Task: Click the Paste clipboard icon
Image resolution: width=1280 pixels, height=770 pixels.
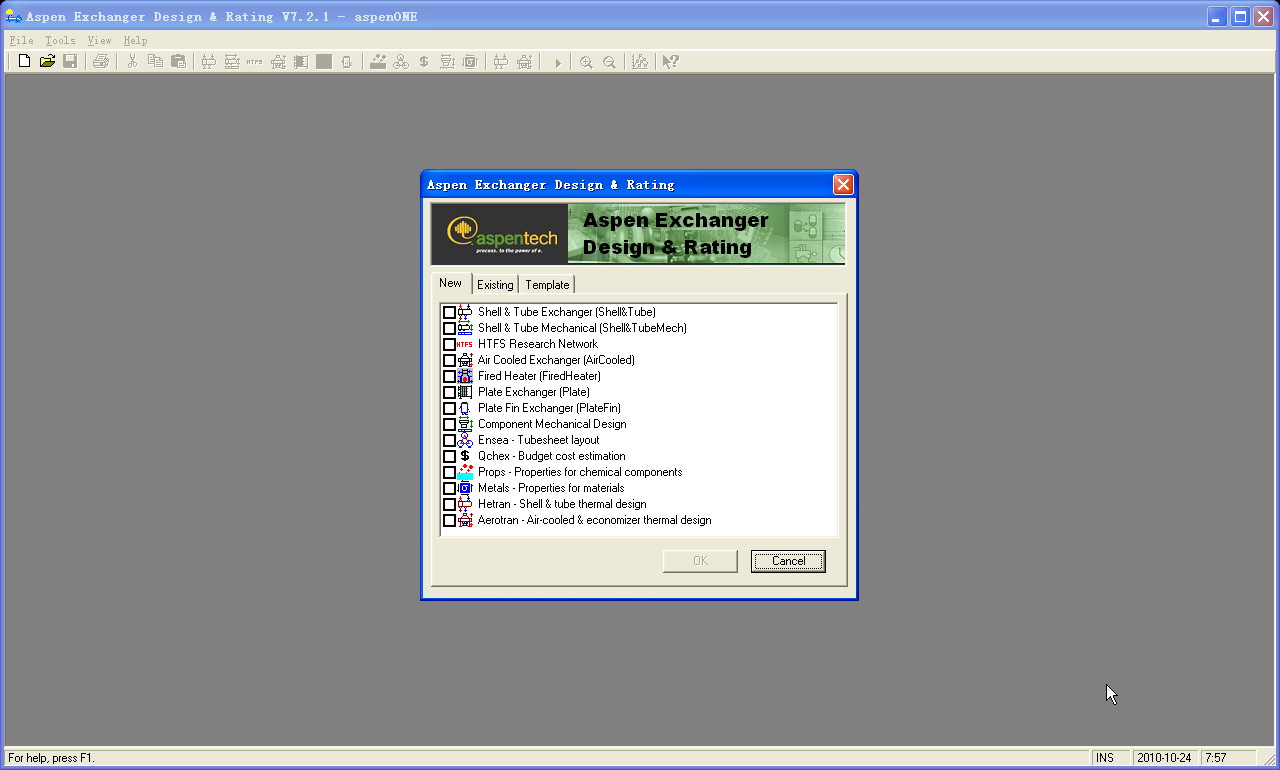Action: 178,62
